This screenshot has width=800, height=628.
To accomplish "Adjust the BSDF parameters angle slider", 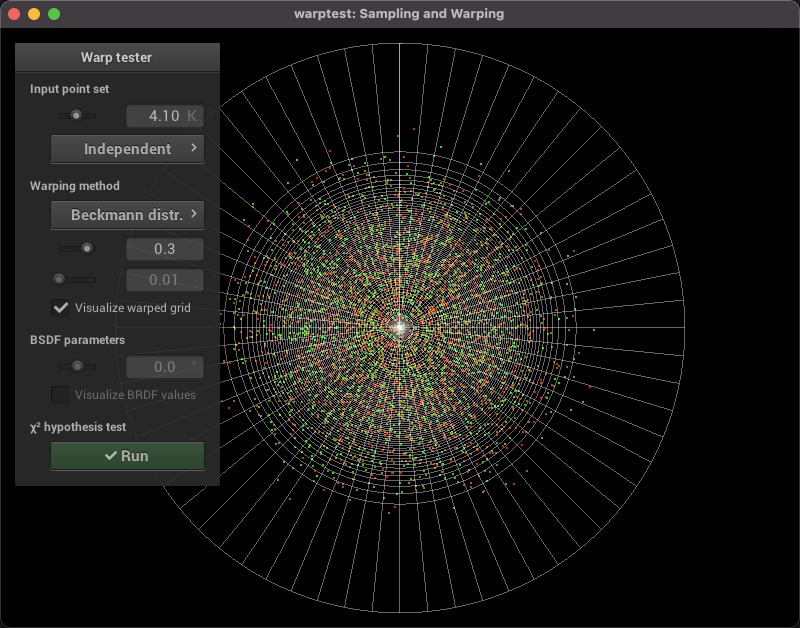I will tap(77, 366).
